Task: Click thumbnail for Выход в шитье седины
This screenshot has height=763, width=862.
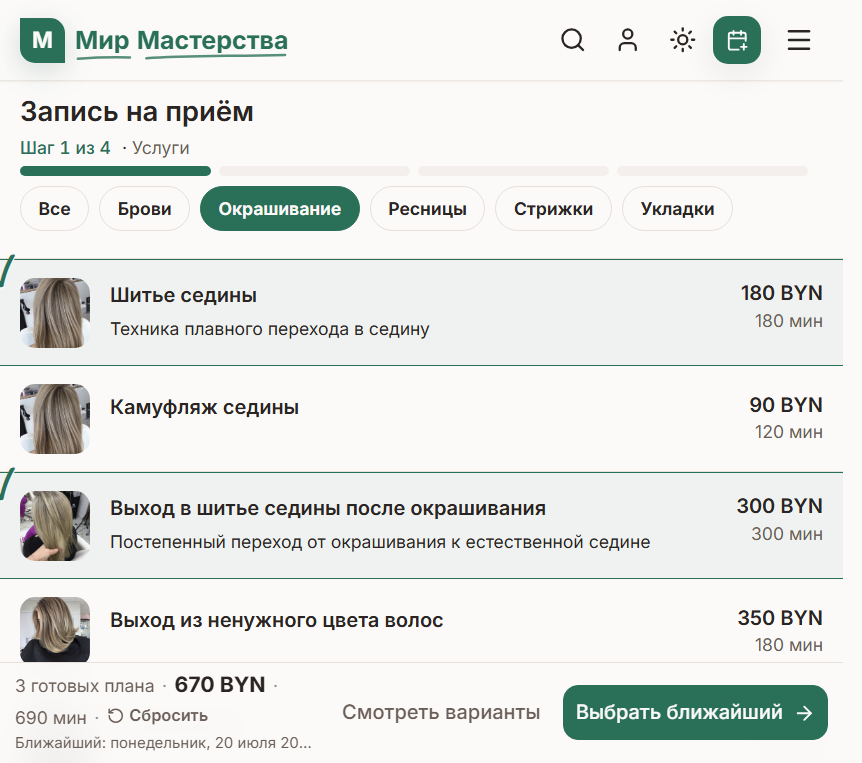Action: 55,526
